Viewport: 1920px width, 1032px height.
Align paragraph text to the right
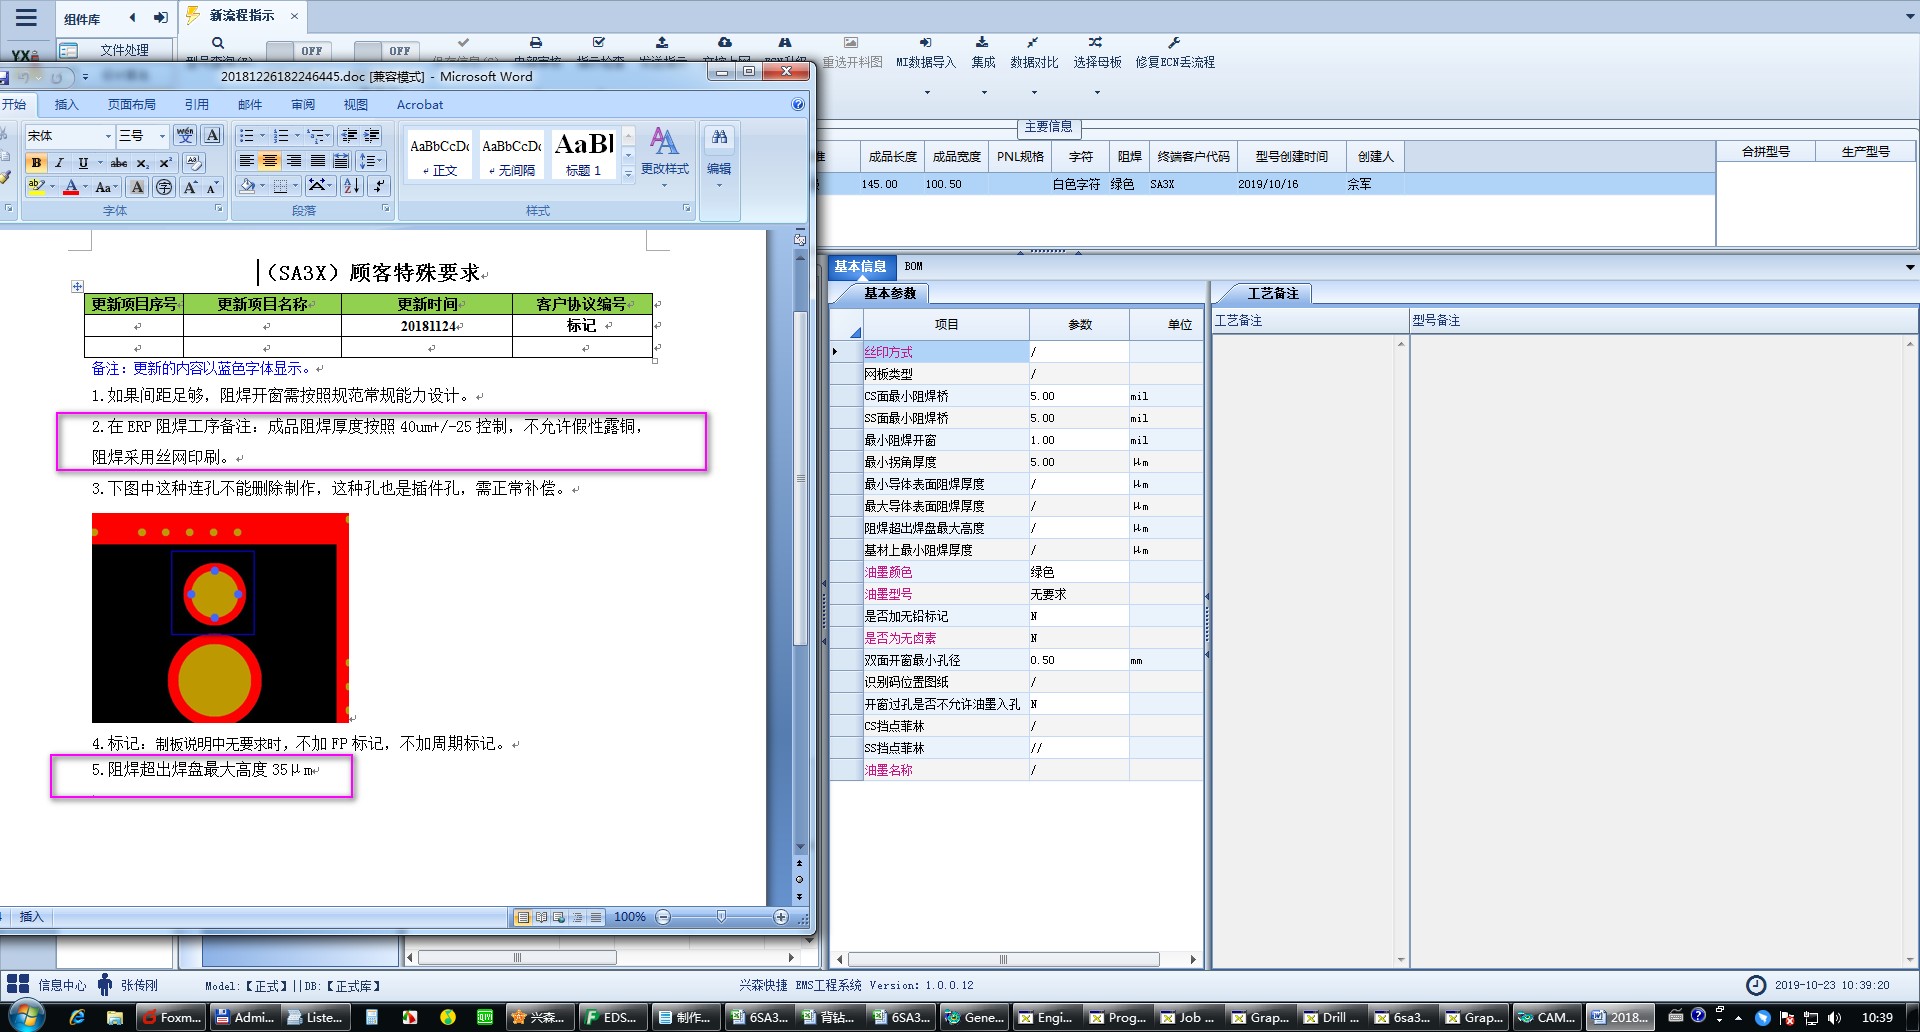294,161
